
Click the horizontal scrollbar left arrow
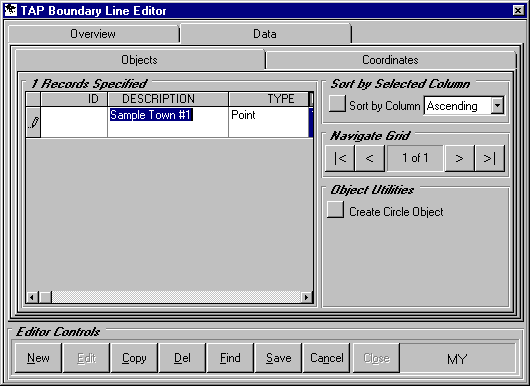32,297
